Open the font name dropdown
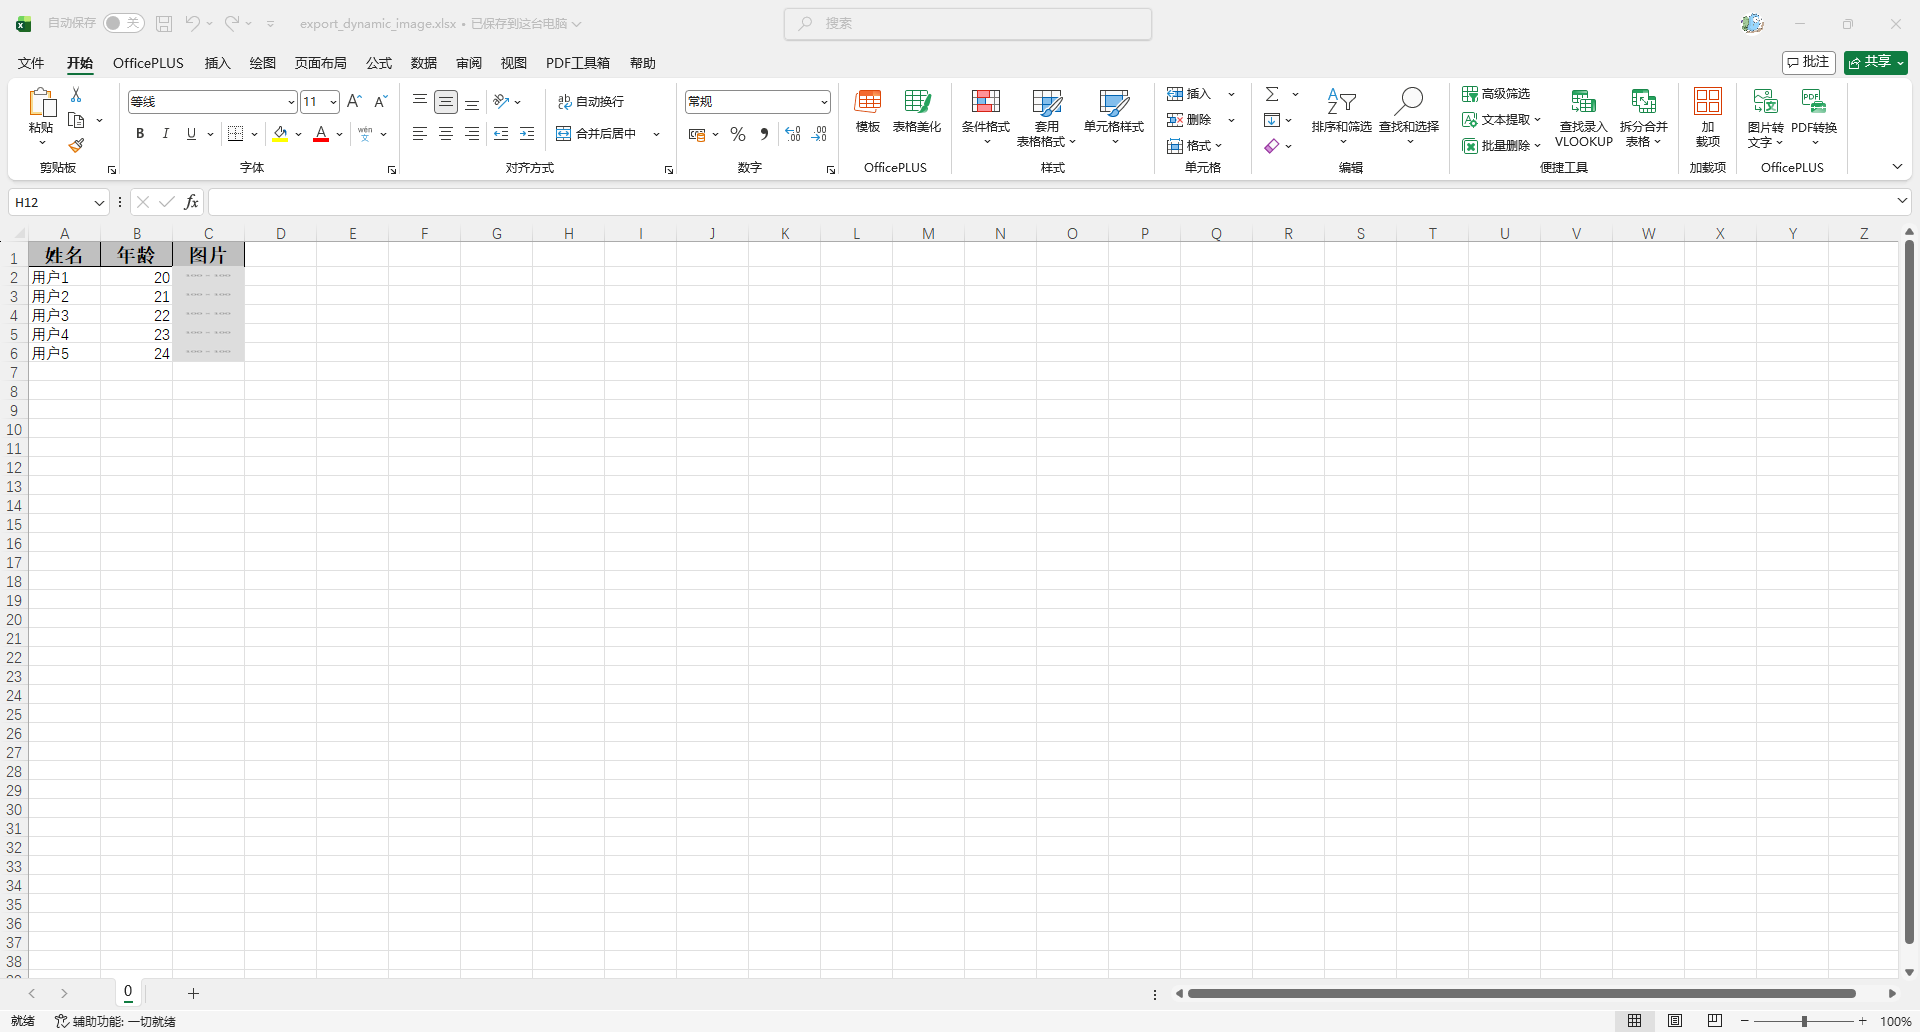The height and width of the screenshot is (1032, 1920). (x=291, y=102)
